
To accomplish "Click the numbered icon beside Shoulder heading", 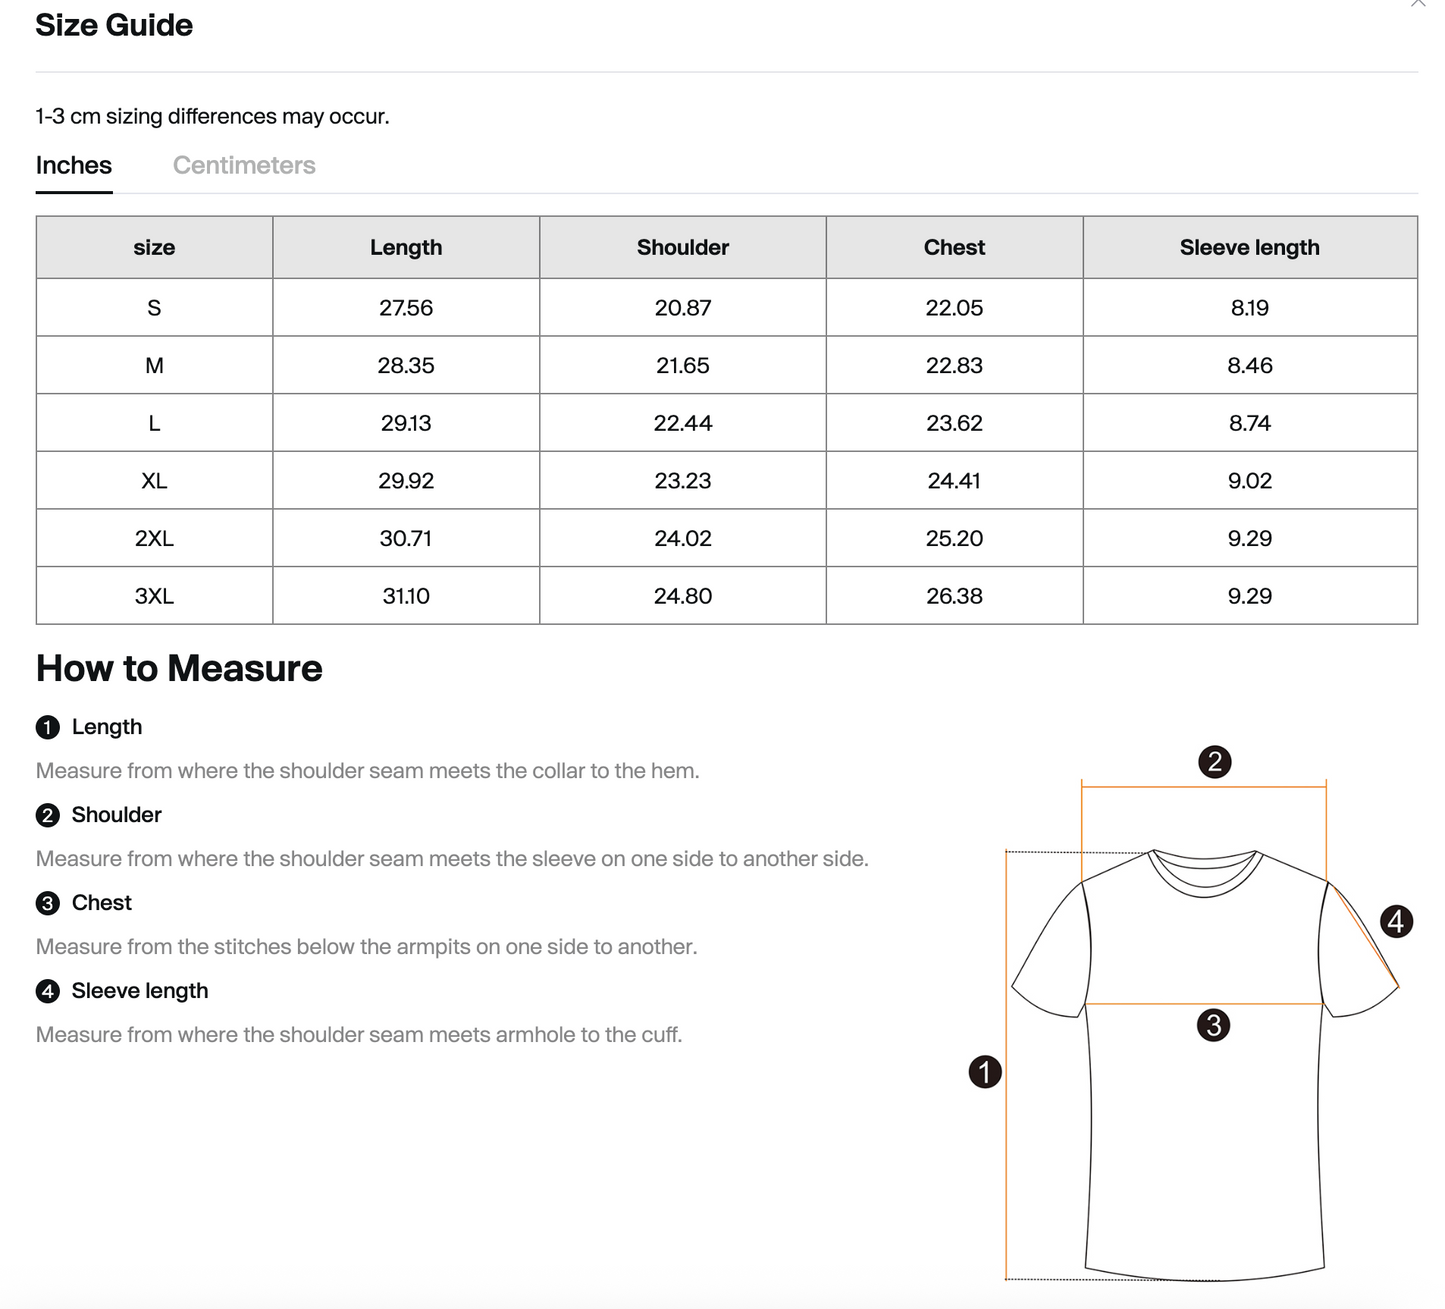I will coord(47,815).
